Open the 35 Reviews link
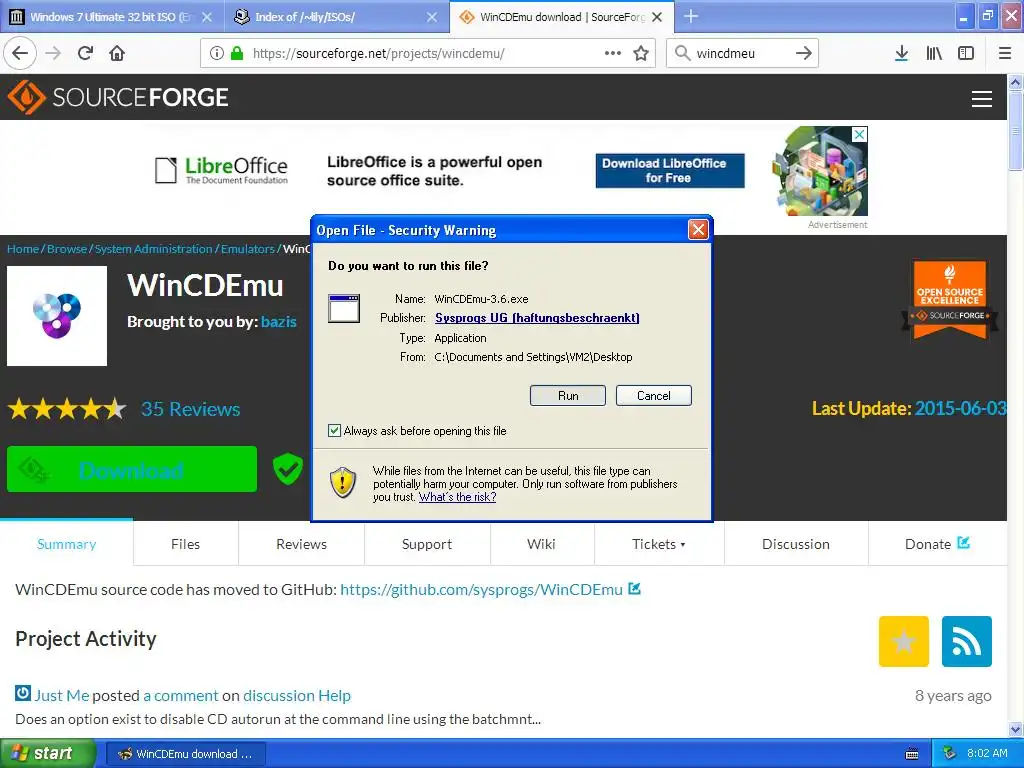The width and height of the screenshot is (1024, 768). (191, 409)
